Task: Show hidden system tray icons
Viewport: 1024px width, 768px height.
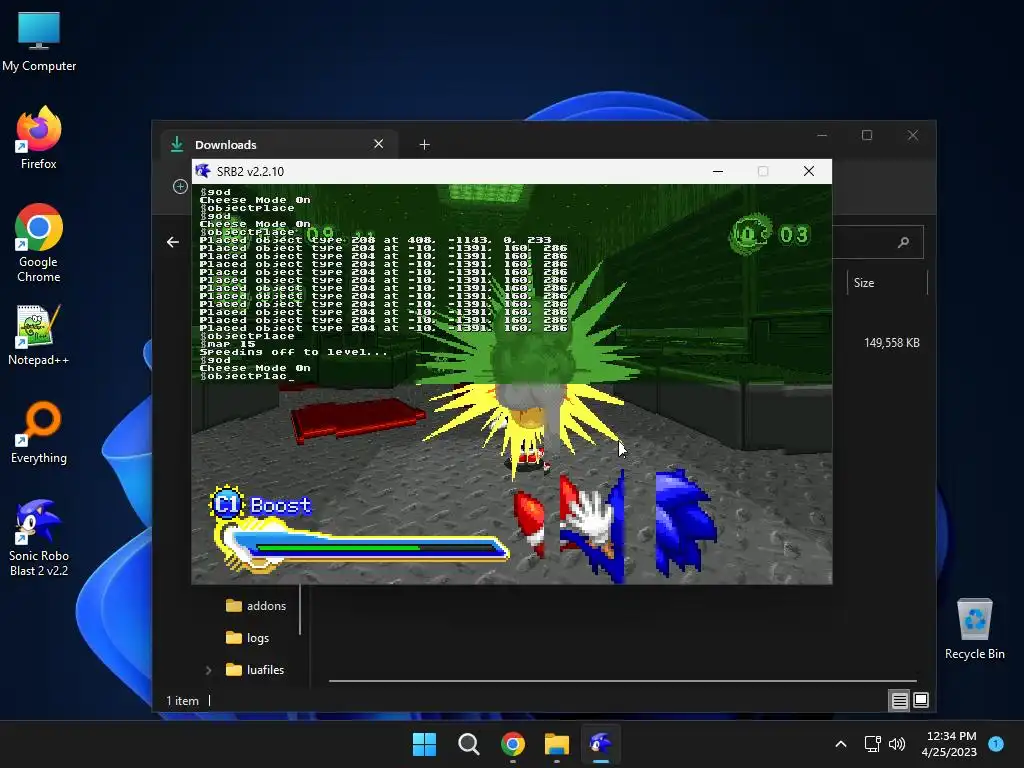Action: click(x=841, y=744)
